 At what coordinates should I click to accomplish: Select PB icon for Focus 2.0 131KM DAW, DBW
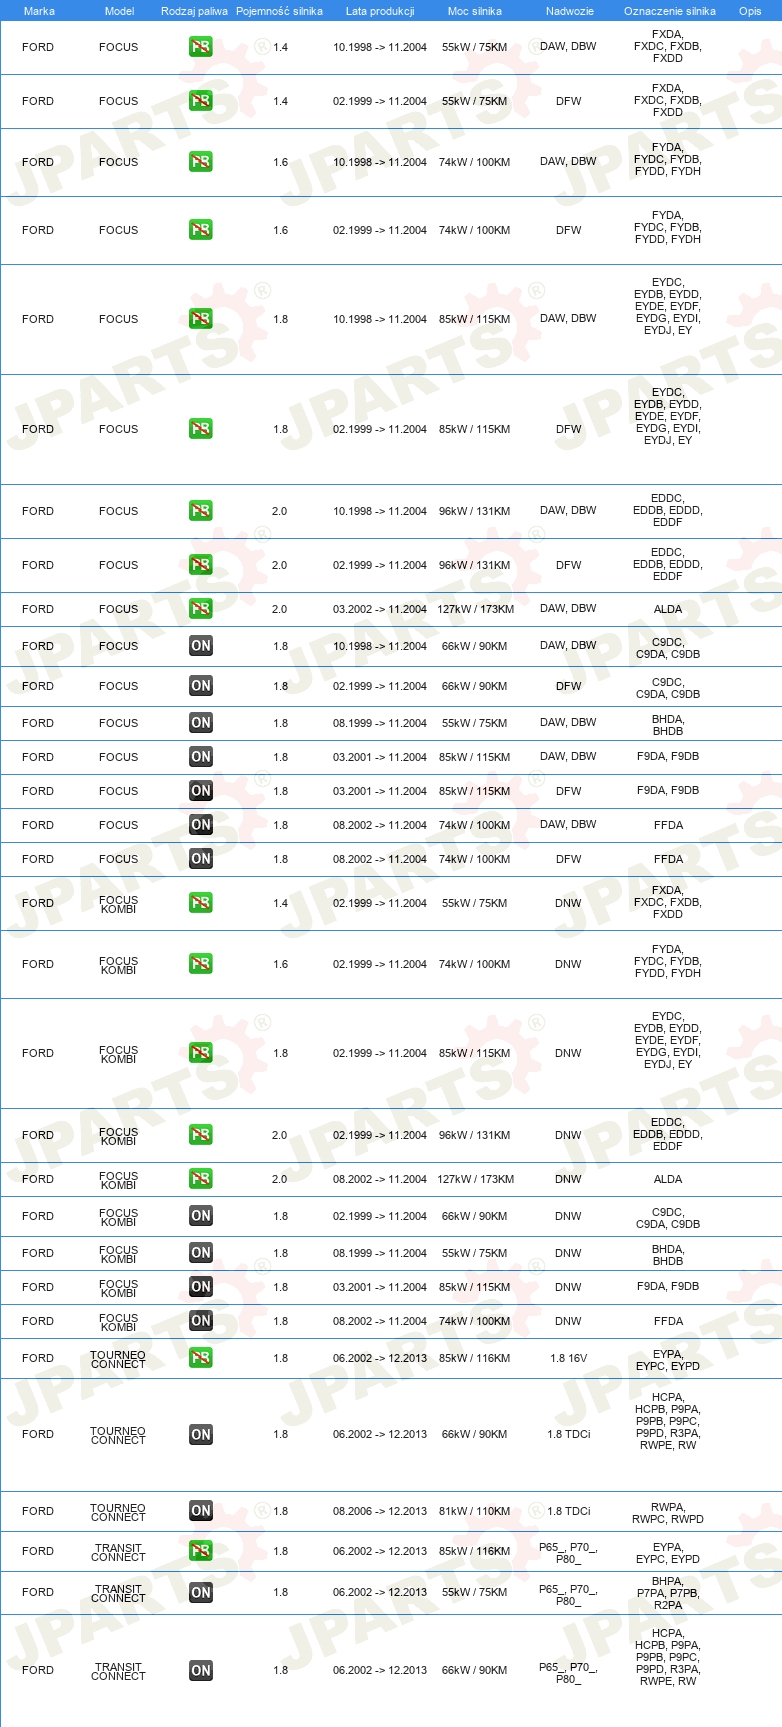click(x=201, y=511)
